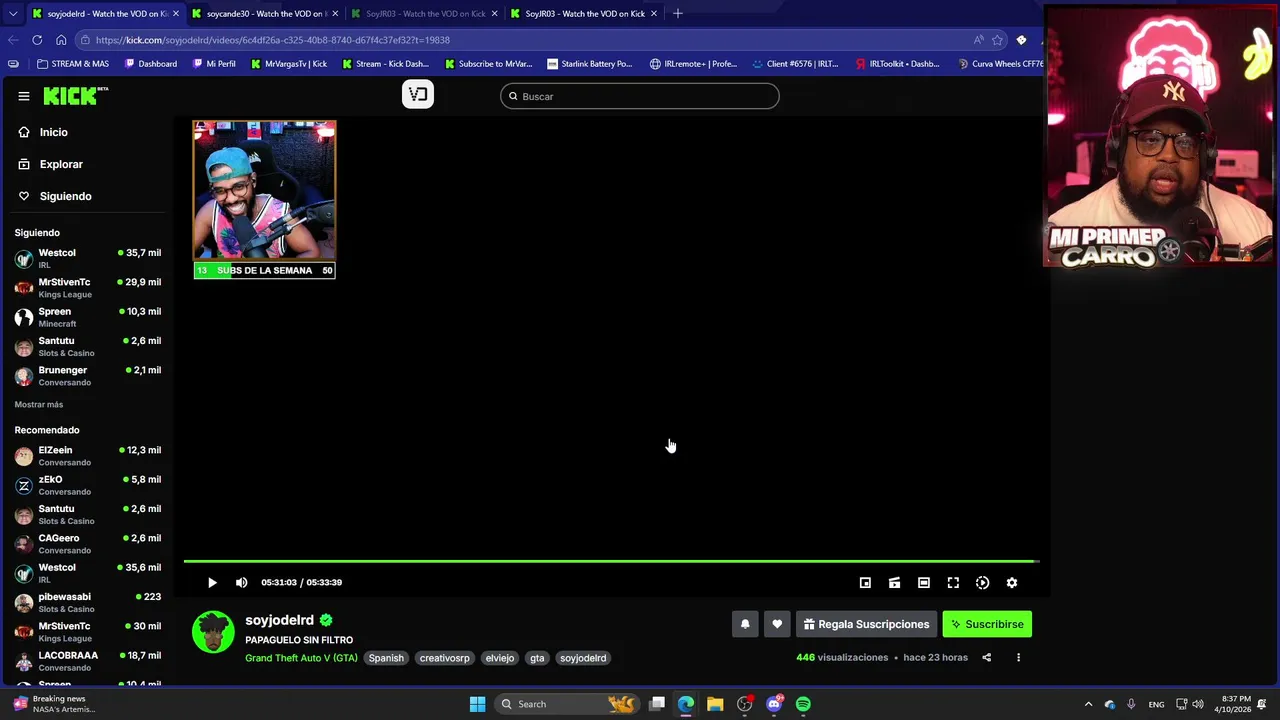Open taskbar Task View
Viewport: 1280px width, 720px height.
pos(657,704)
